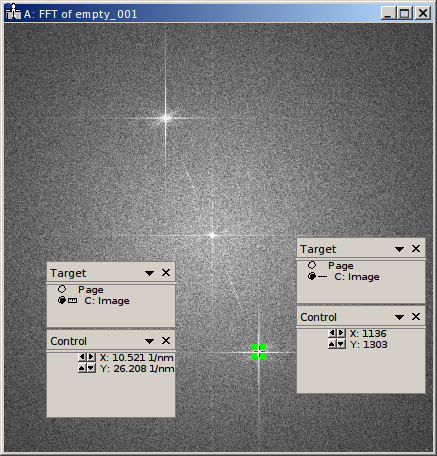The width and height of the screenshot is (437, 456).
Task: Click the central bright FFT spot
Action: [212, 235]
